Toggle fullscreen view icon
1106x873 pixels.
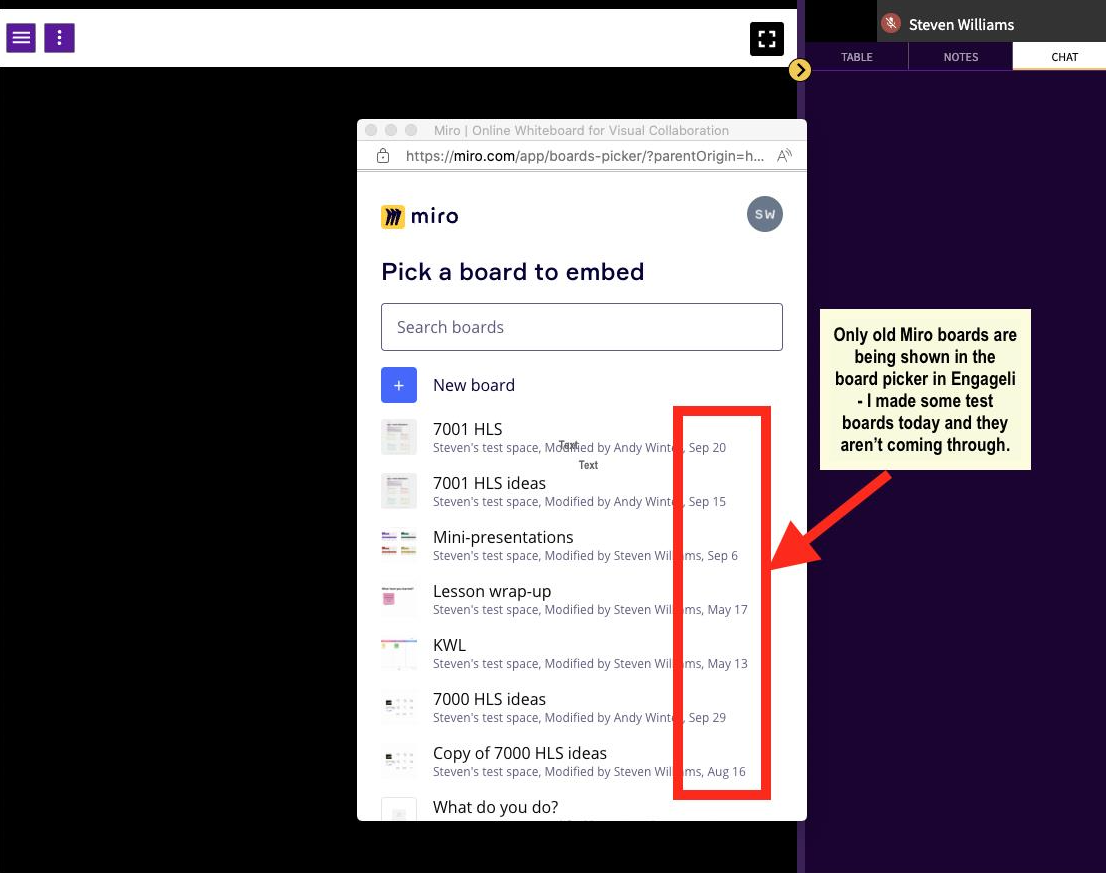click(767, 39)
